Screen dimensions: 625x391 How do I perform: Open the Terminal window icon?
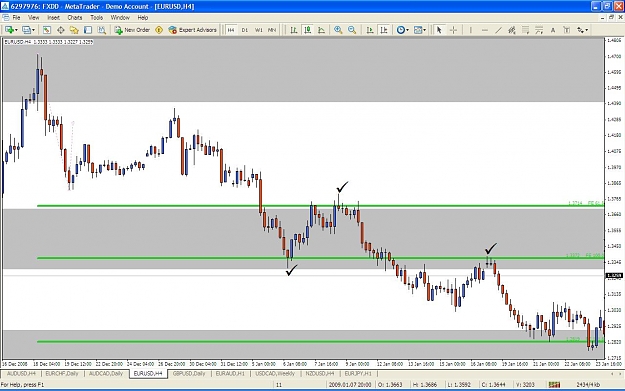88,30
